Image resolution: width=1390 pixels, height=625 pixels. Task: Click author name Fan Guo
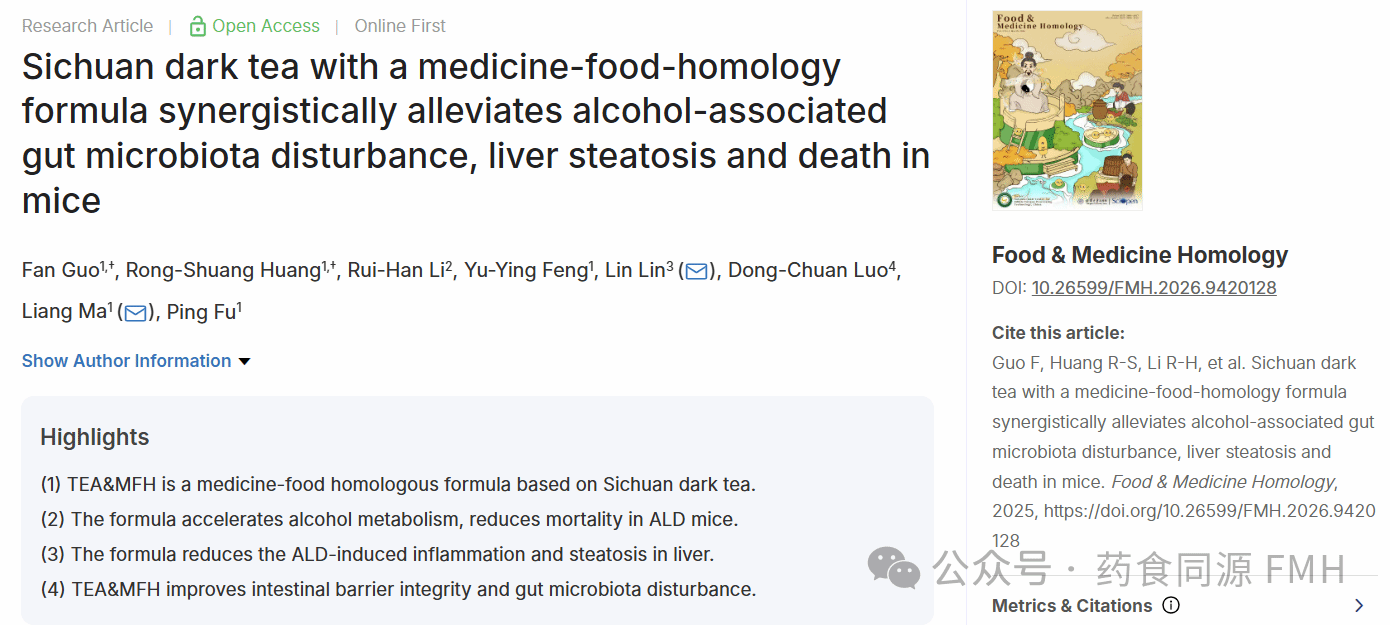coord(60,271)
